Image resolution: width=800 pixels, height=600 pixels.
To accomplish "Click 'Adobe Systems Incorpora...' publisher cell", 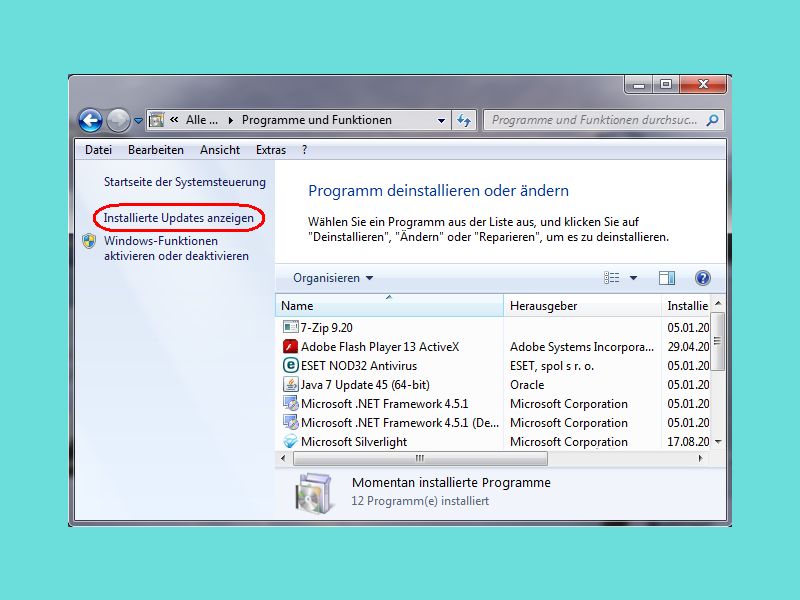I will (x=582, y=347).
